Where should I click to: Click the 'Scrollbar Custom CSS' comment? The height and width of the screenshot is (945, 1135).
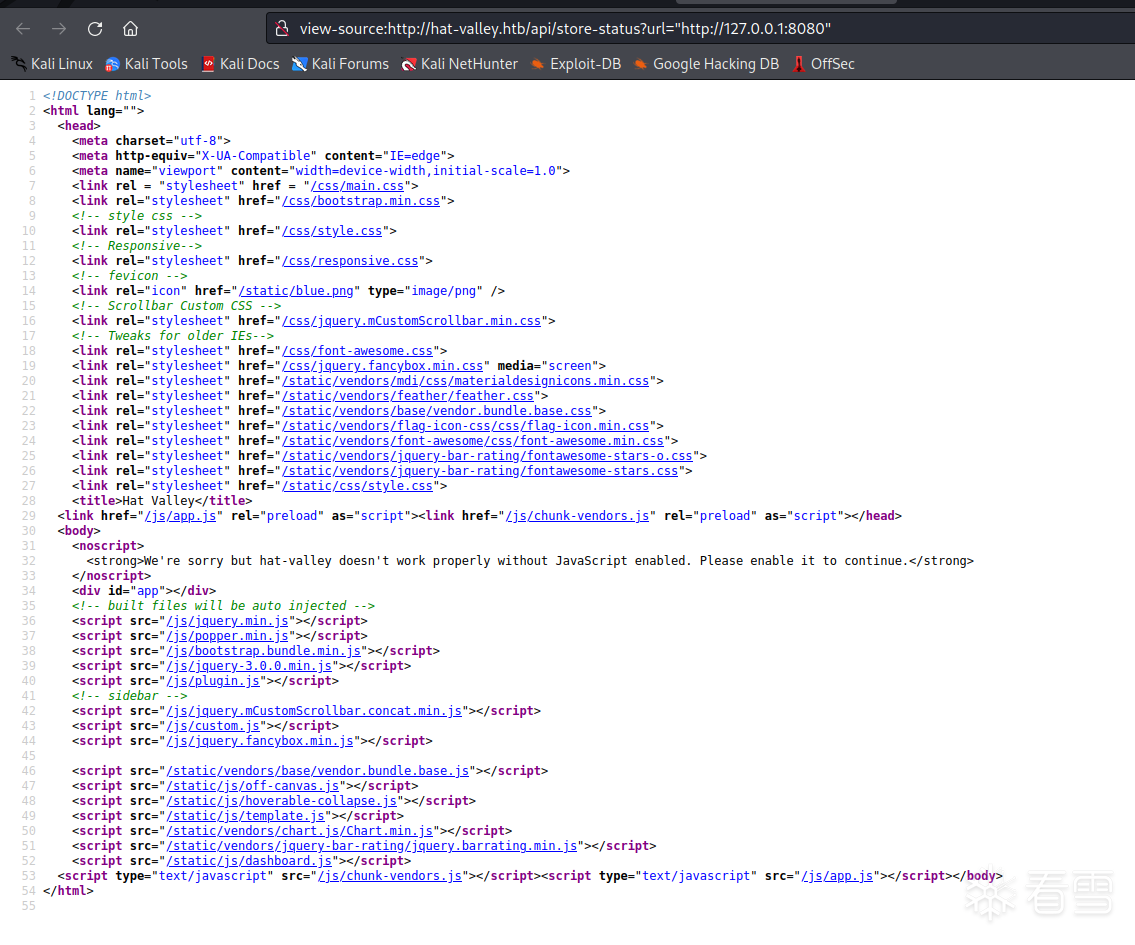click(x=177, y=306)
